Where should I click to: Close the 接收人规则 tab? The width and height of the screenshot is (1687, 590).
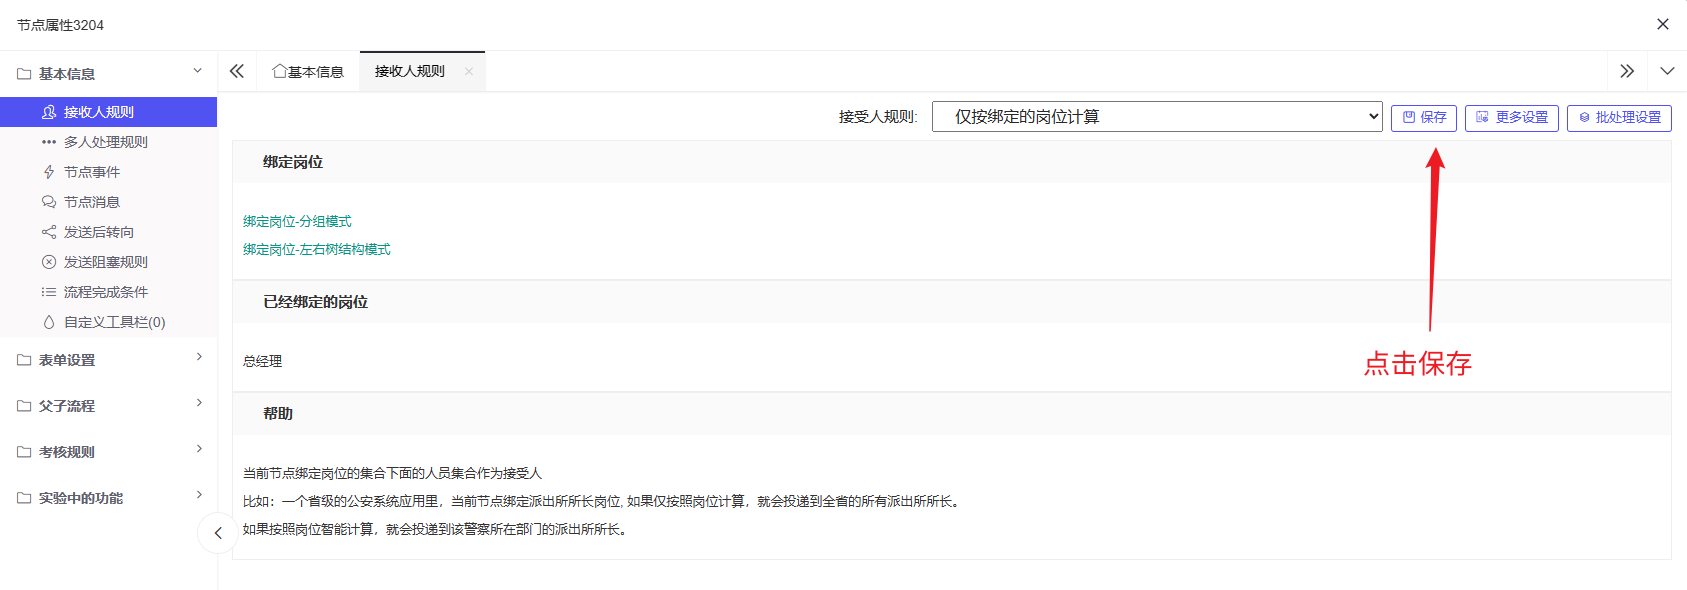tap(469, 71)
